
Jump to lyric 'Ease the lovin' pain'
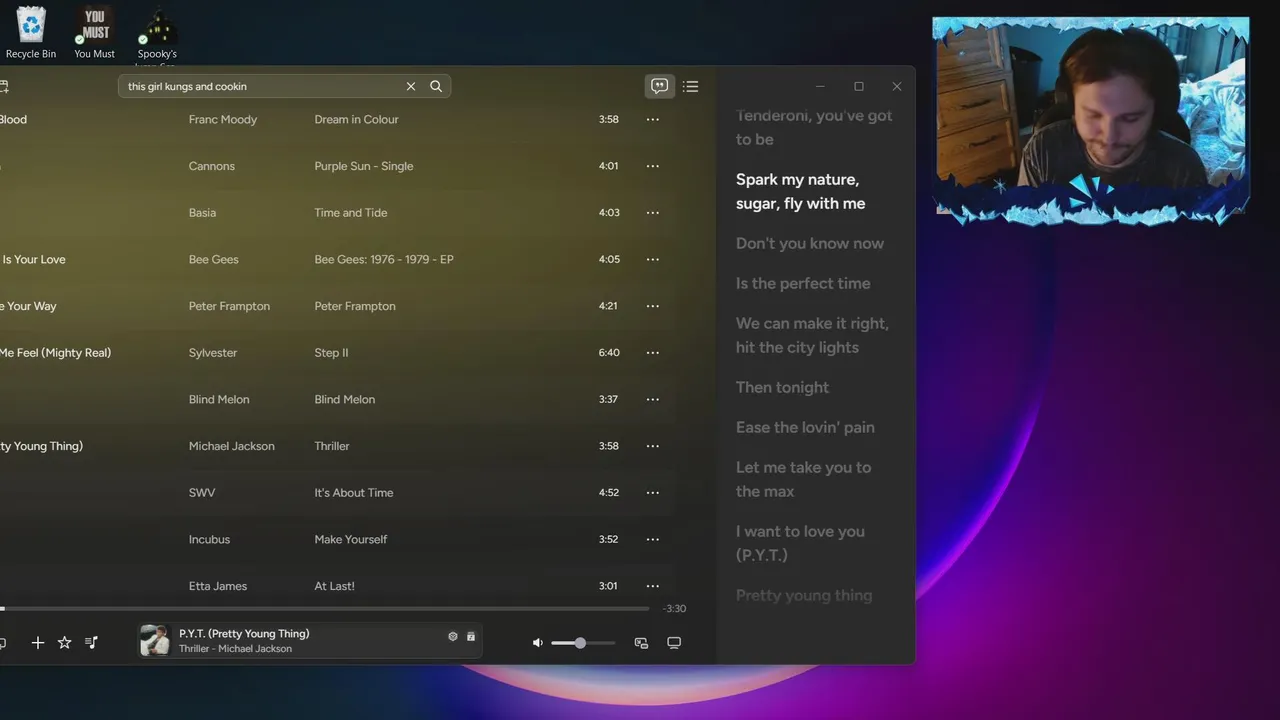tap(805, 427)
